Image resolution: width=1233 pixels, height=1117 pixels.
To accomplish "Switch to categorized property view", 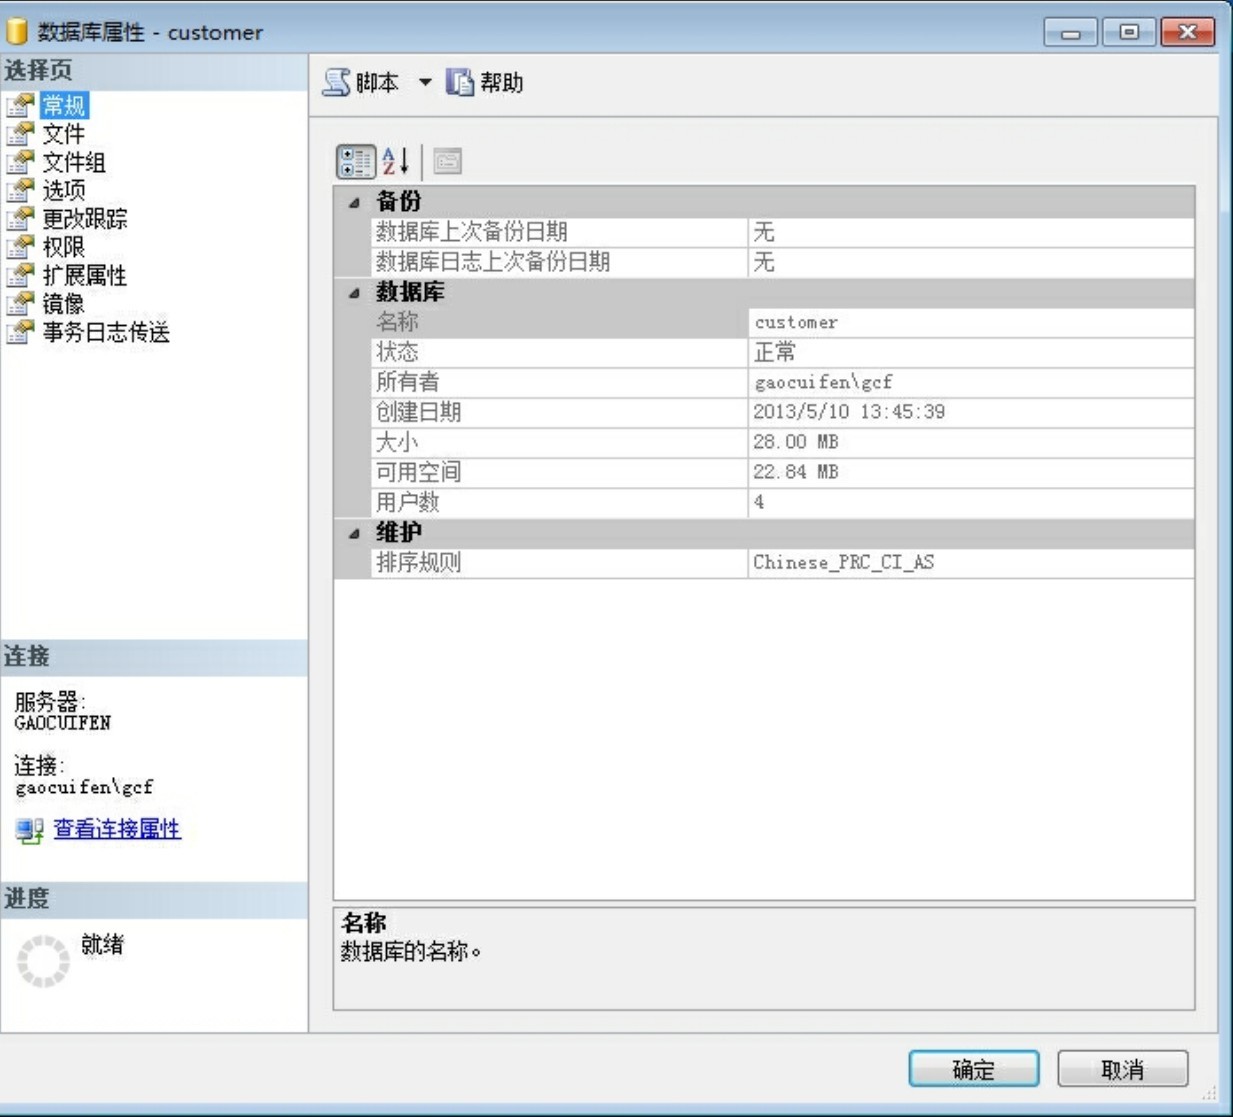I will click(355, 161).
